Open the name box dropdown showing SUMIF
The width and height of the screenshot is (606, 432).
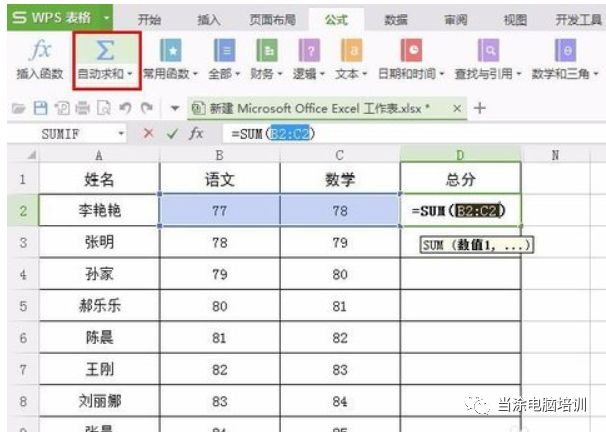[121, 134]
